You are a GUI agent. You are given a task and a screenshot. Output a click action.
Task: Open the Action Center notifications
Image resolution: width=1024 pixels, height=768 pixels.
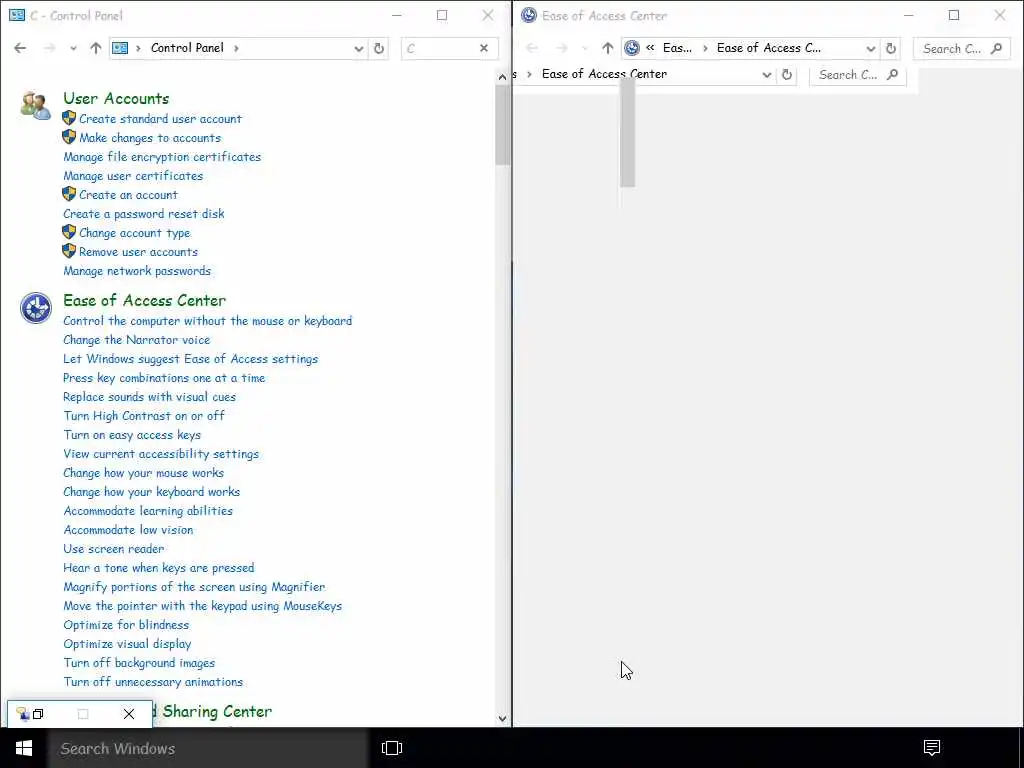click(932, 748)
